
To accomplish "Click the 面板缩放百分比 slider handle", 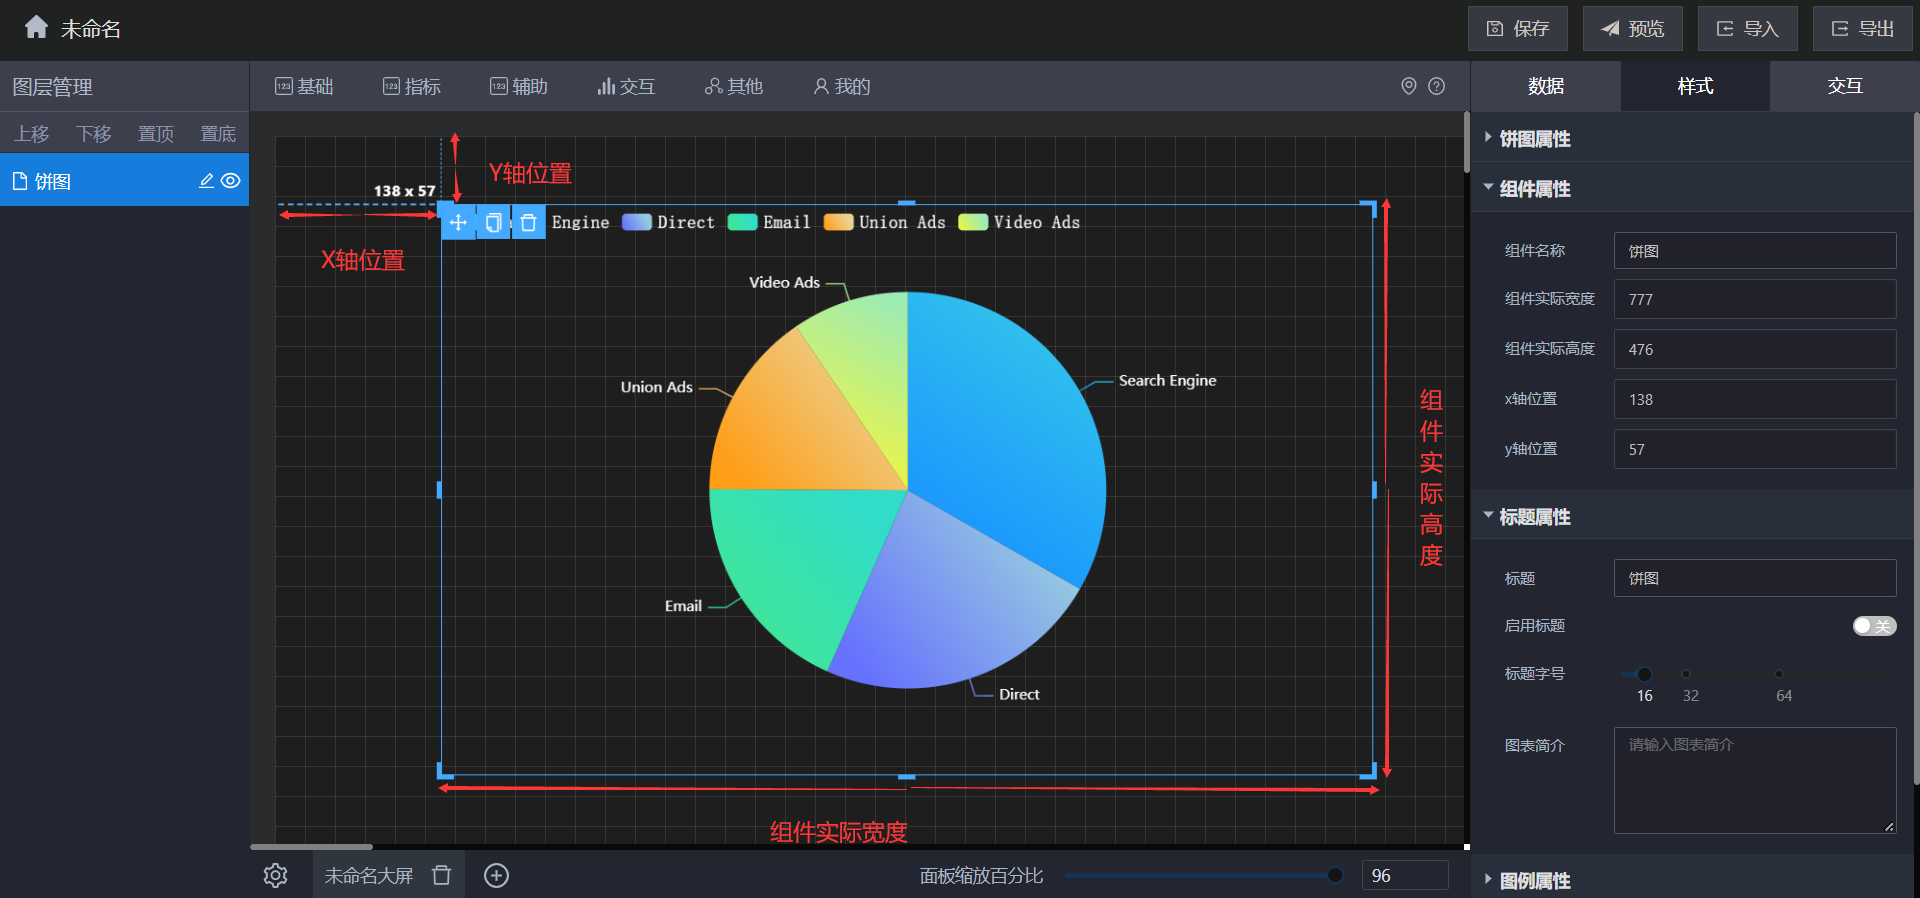I will [1334, 876].
